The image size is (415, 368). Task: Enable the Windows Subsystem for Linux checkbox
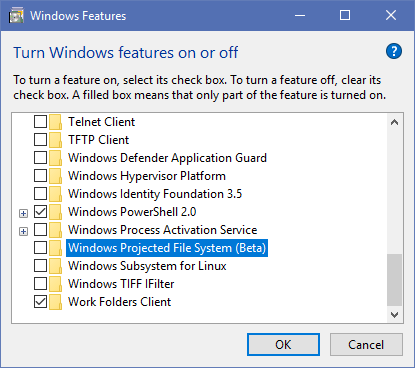pyautogui.click(x=40, y=266)
